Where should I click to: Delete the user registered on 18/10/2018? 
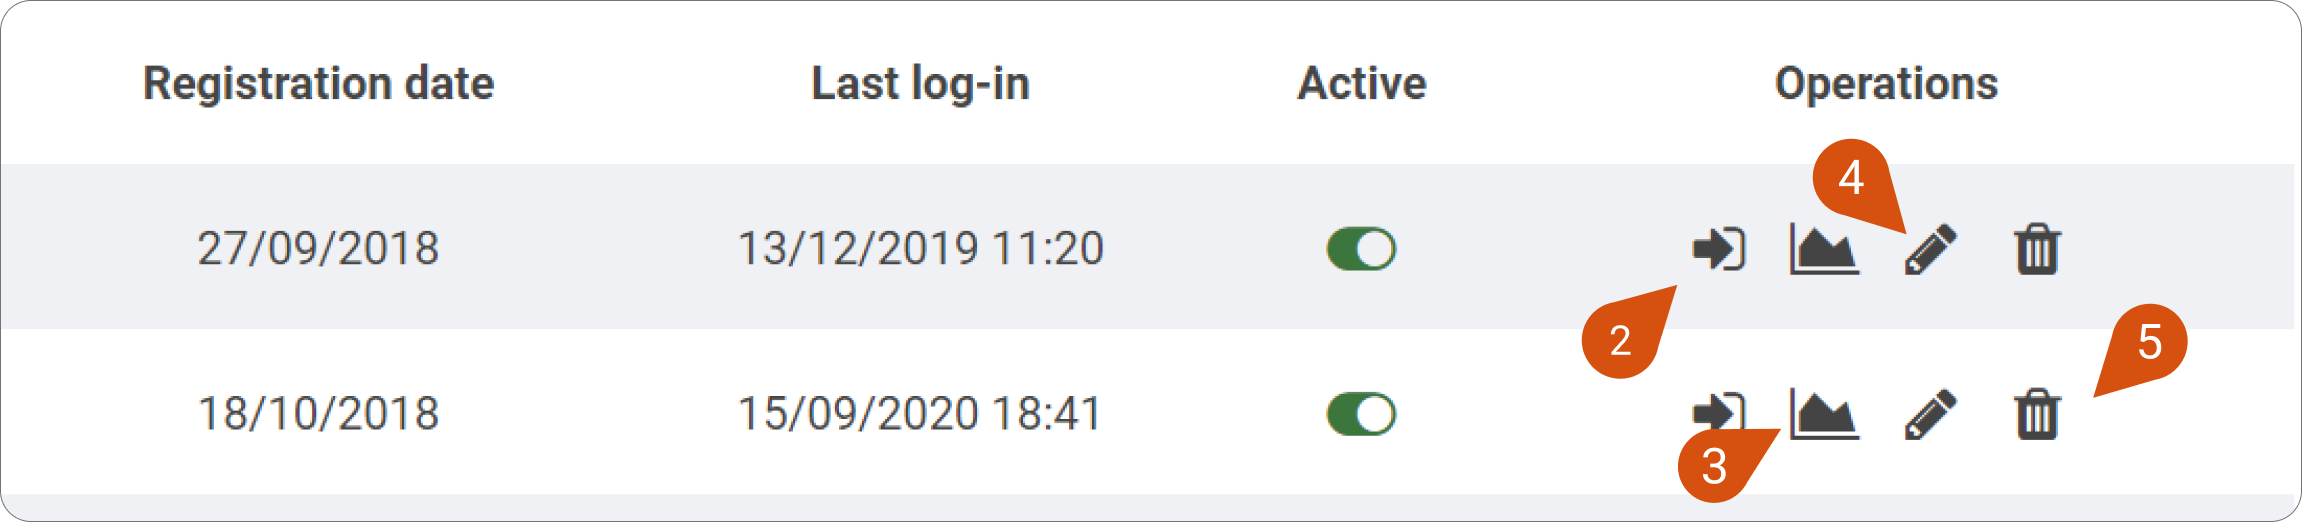pyautogui.click(x=2037, y=414)
